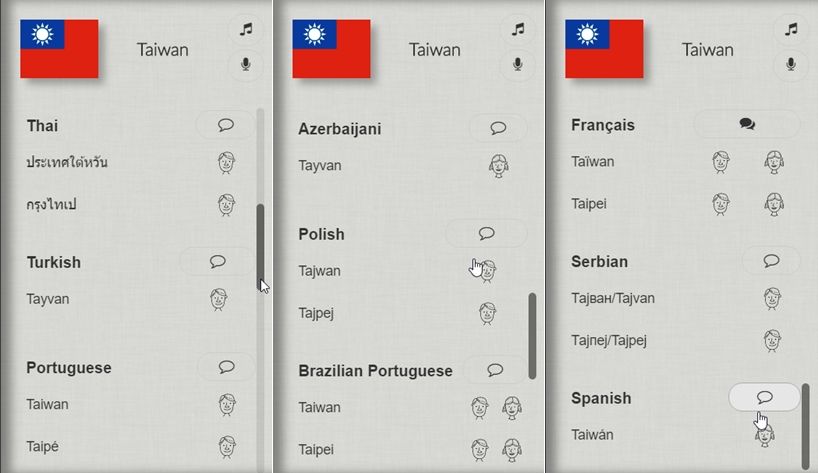The image size is (818, 473).
Task: Click the Spanish speech bubble button
Action: (x=765, y=397)
